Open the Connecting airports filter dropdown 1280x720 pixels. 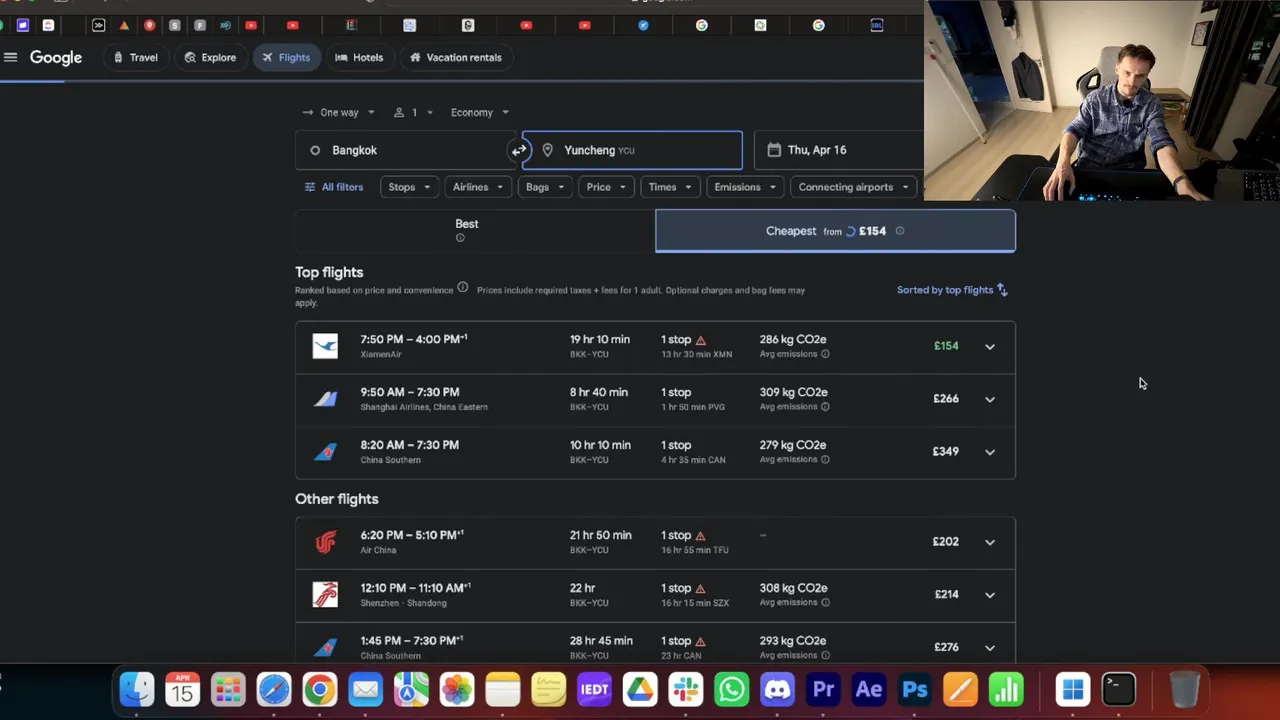coord(853,187)
